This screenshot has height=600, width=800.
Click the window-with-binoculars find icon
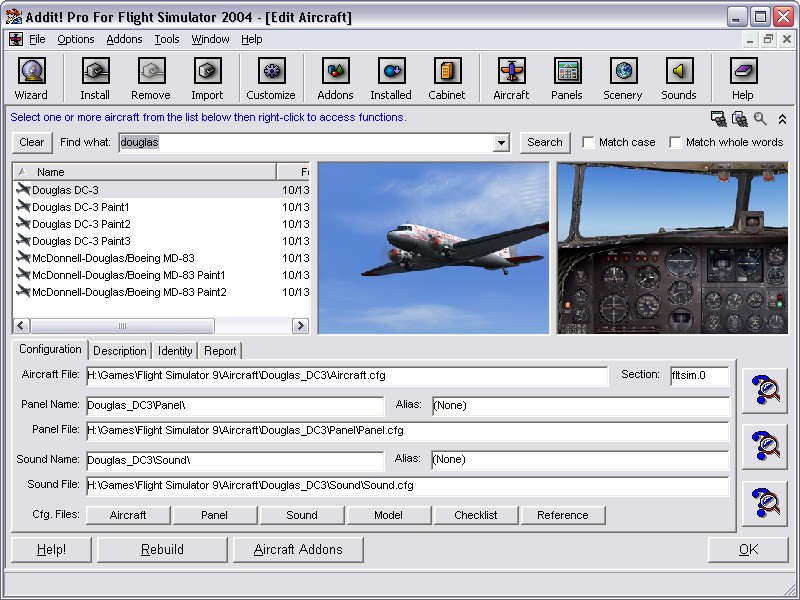pyautogui.click(x=718, y=119)
